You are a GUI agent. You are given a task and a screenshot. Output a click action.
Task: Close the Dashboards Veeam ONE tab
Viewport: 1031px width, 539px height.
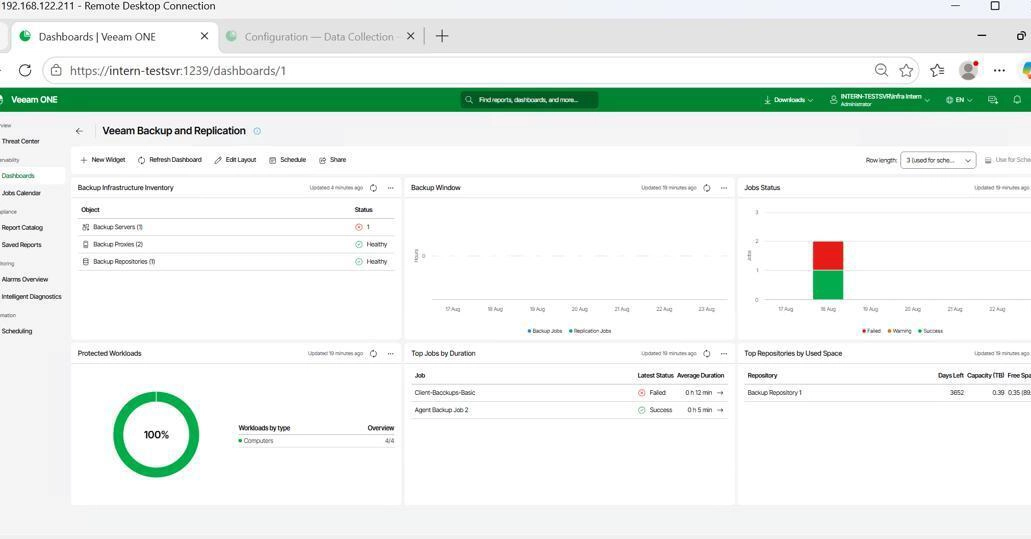(x=204, y=36)
